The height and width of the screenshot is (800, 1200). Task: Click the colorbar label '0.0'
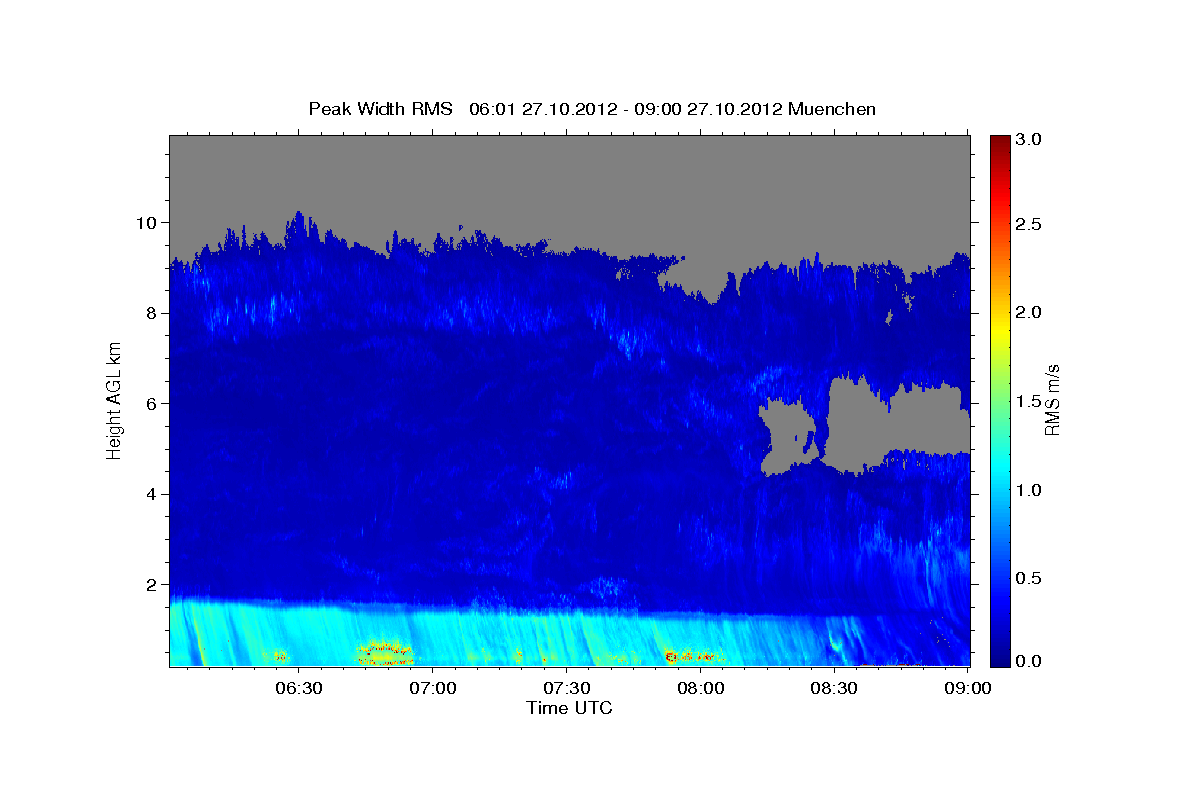pos(1030,661)
